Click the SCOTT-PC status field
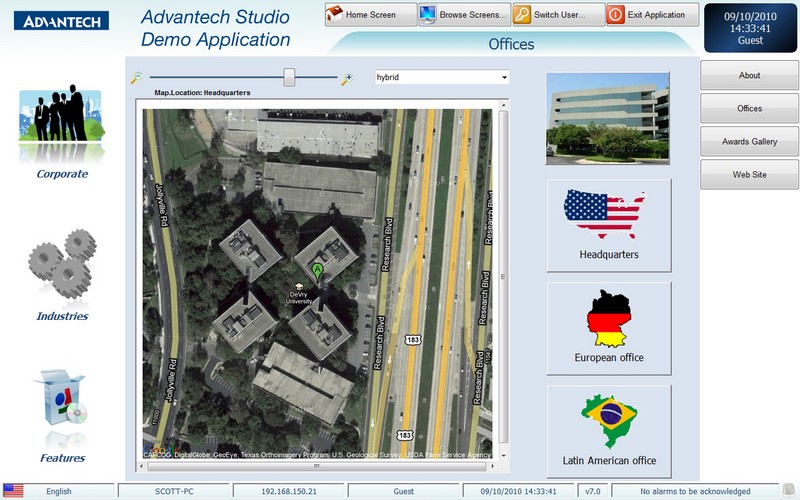Image resolution: width=800 pixels, height=500 pixels. pyautogui.click(x=174, y=491)
